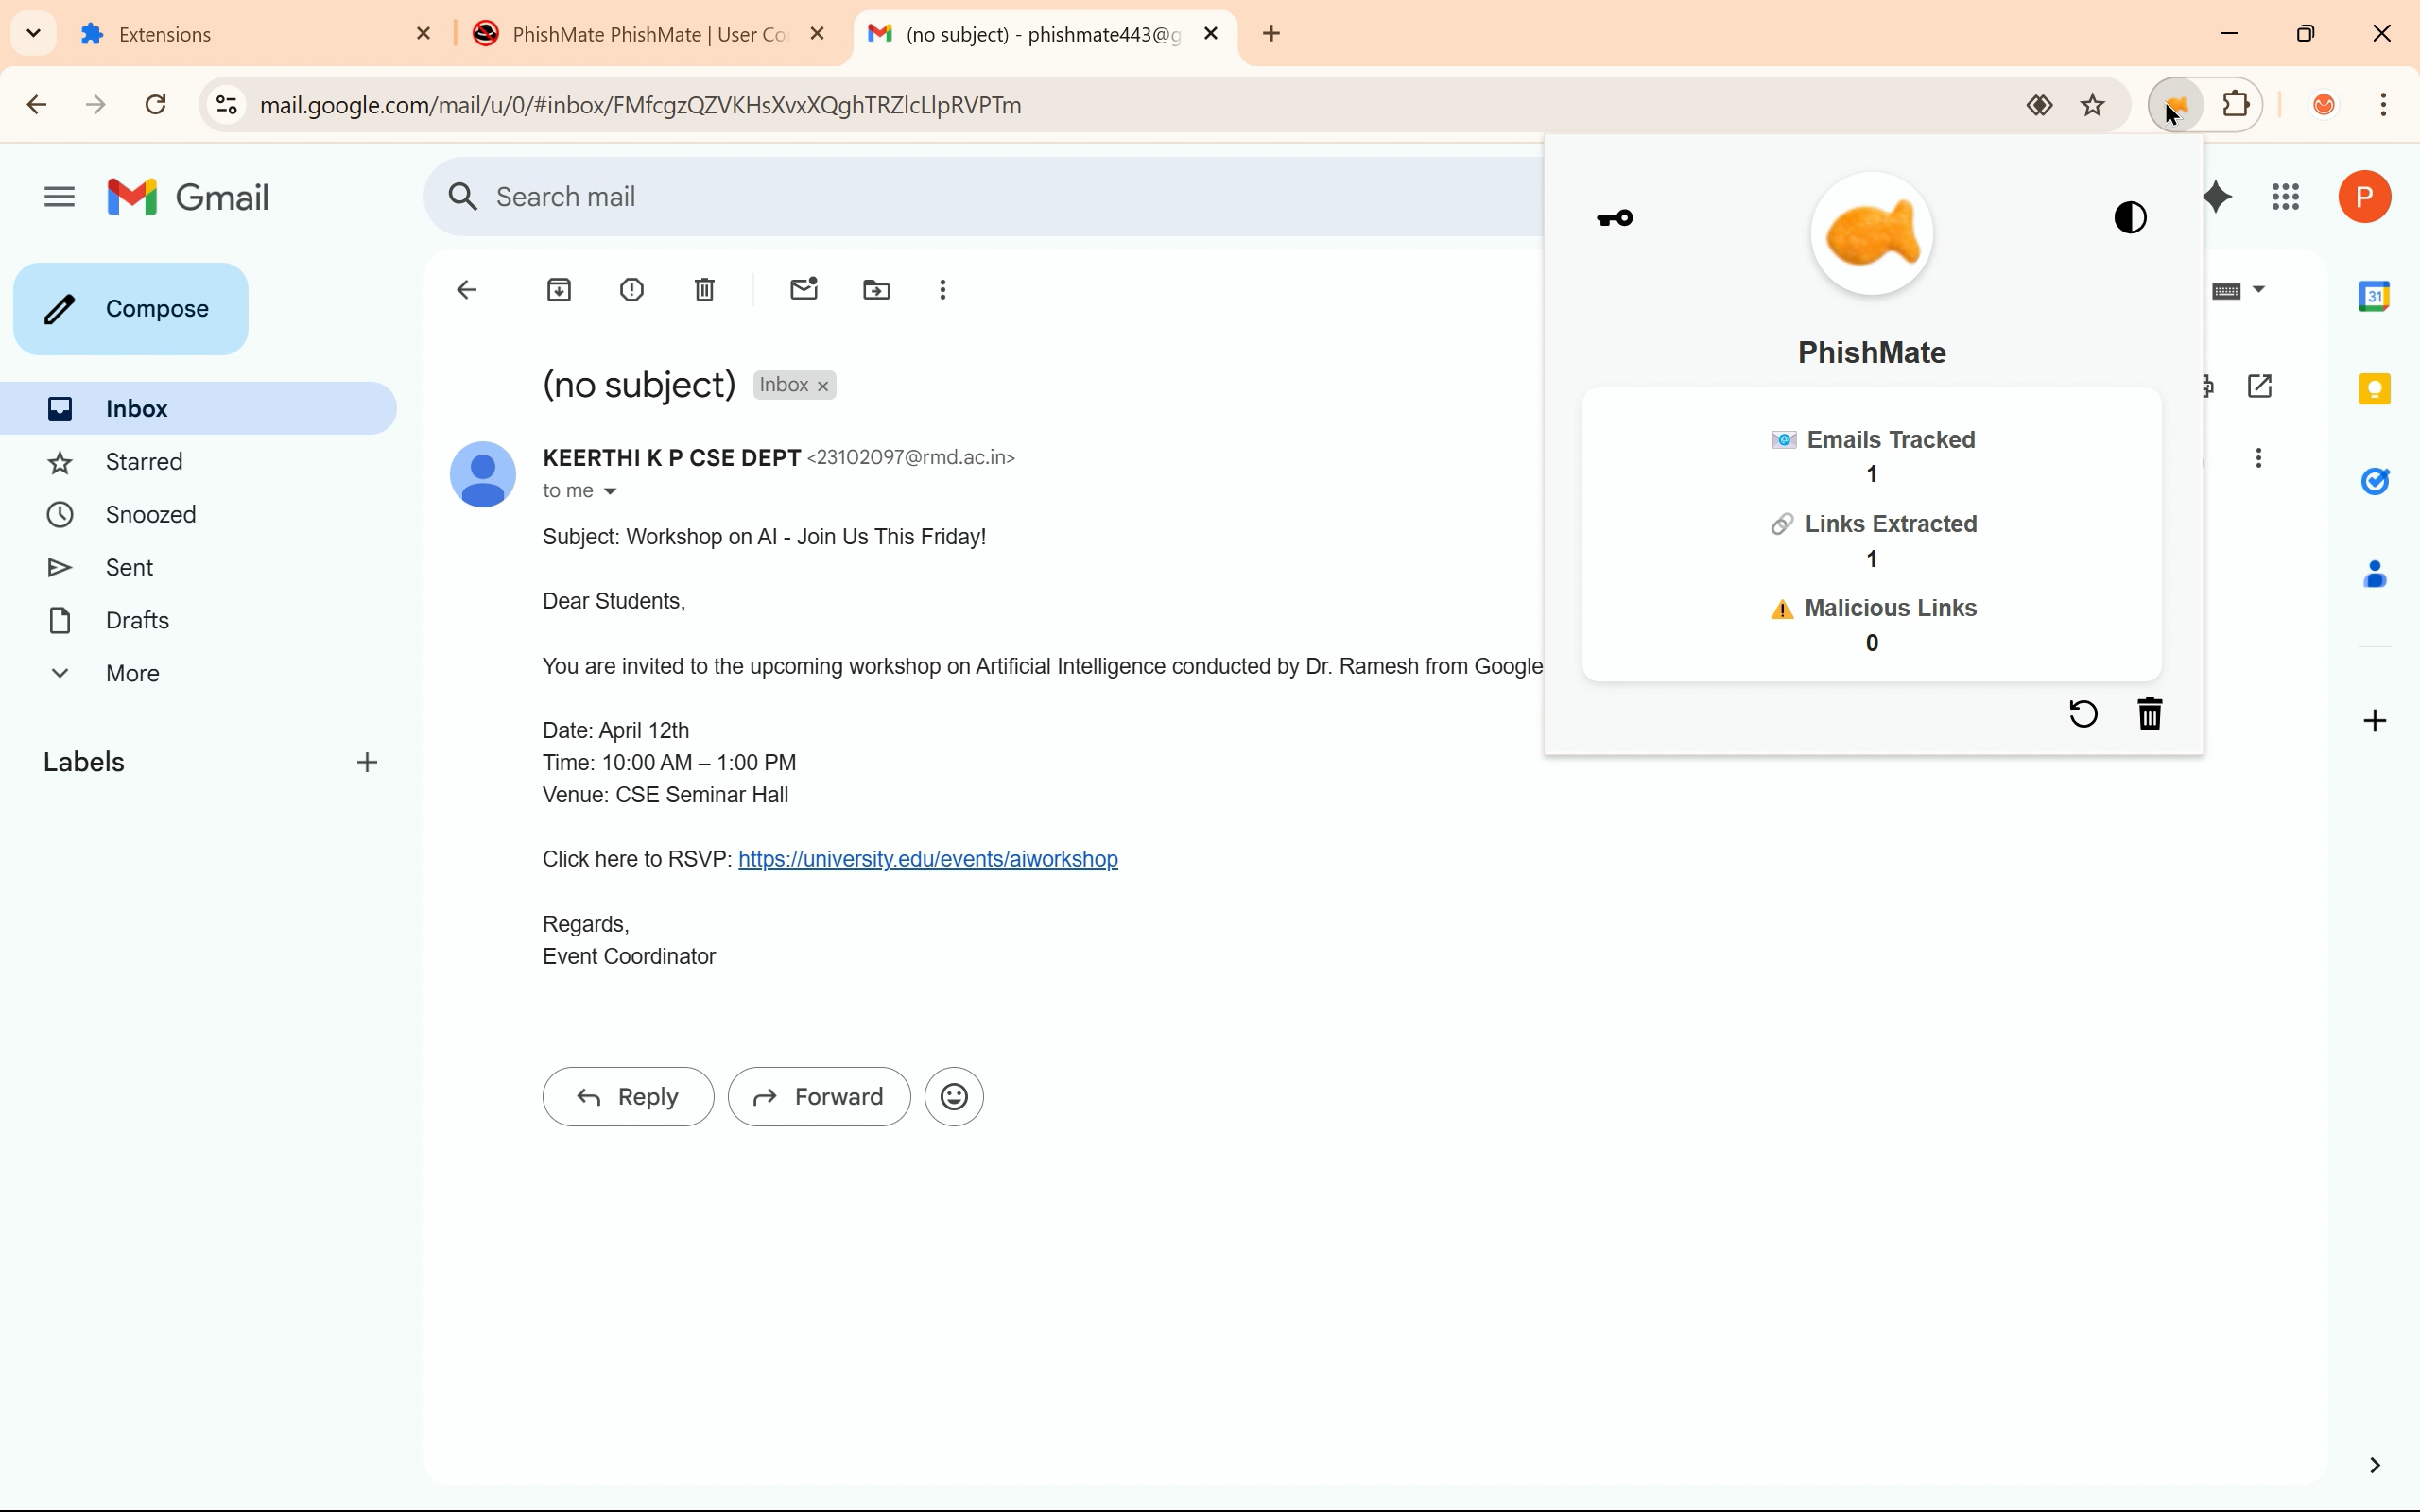The image size is (2420, 1512).
Task: Delete the open email
Action: (705, 291)
